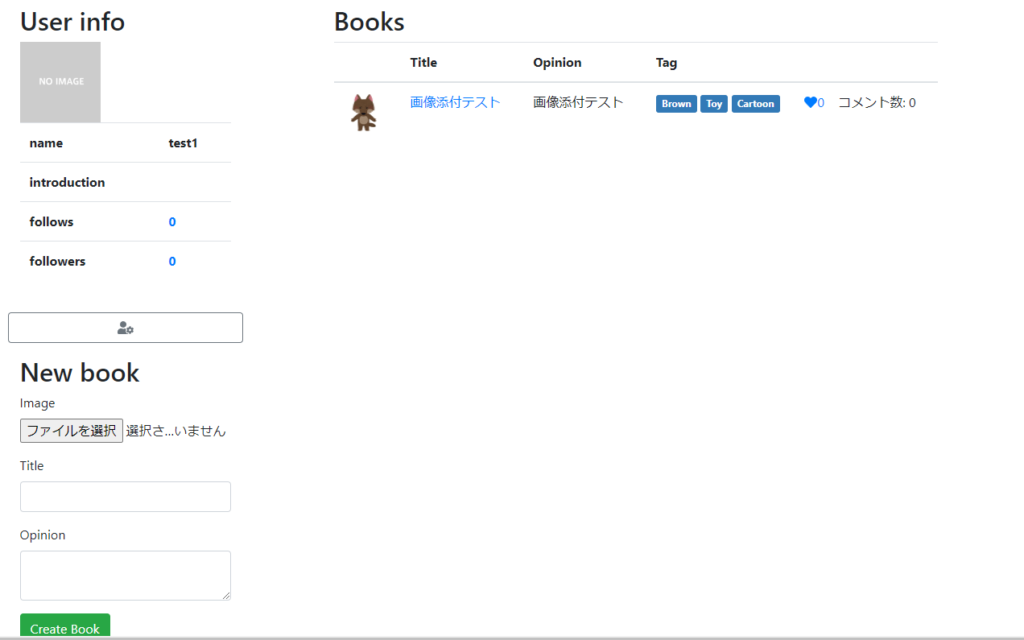Click the User info heading
Screen dimensions: 1024x640
click(x=72, y=22)
